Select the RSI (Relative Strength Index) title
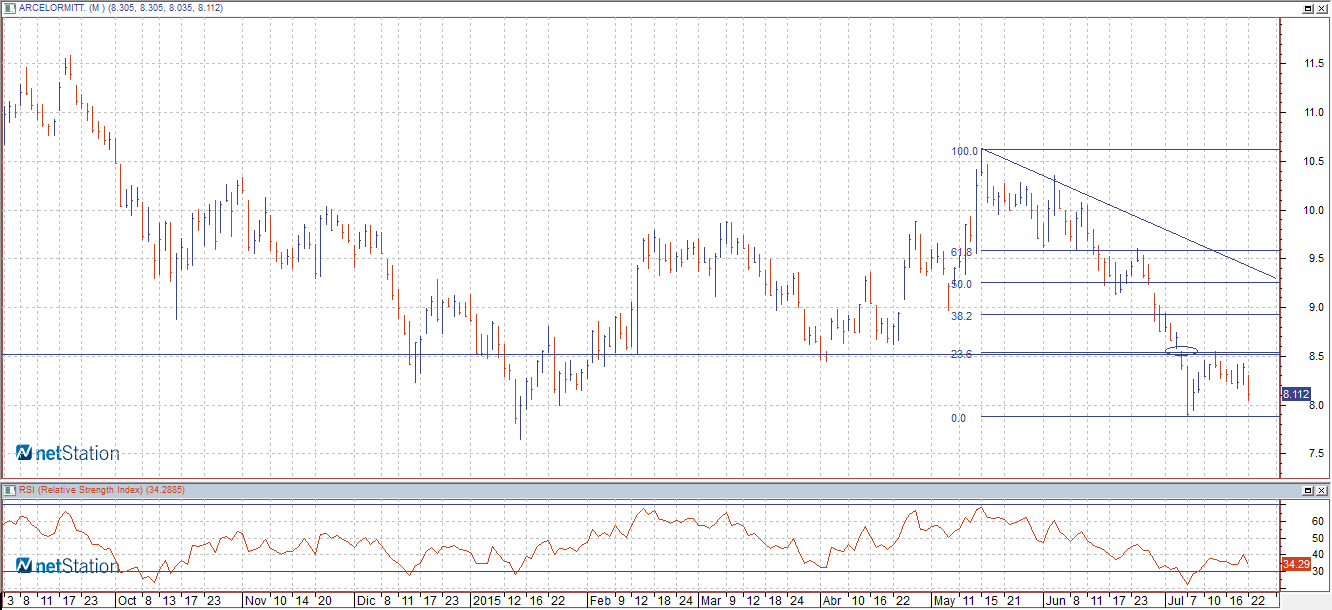1332x610 pixels. pos(100,490)
